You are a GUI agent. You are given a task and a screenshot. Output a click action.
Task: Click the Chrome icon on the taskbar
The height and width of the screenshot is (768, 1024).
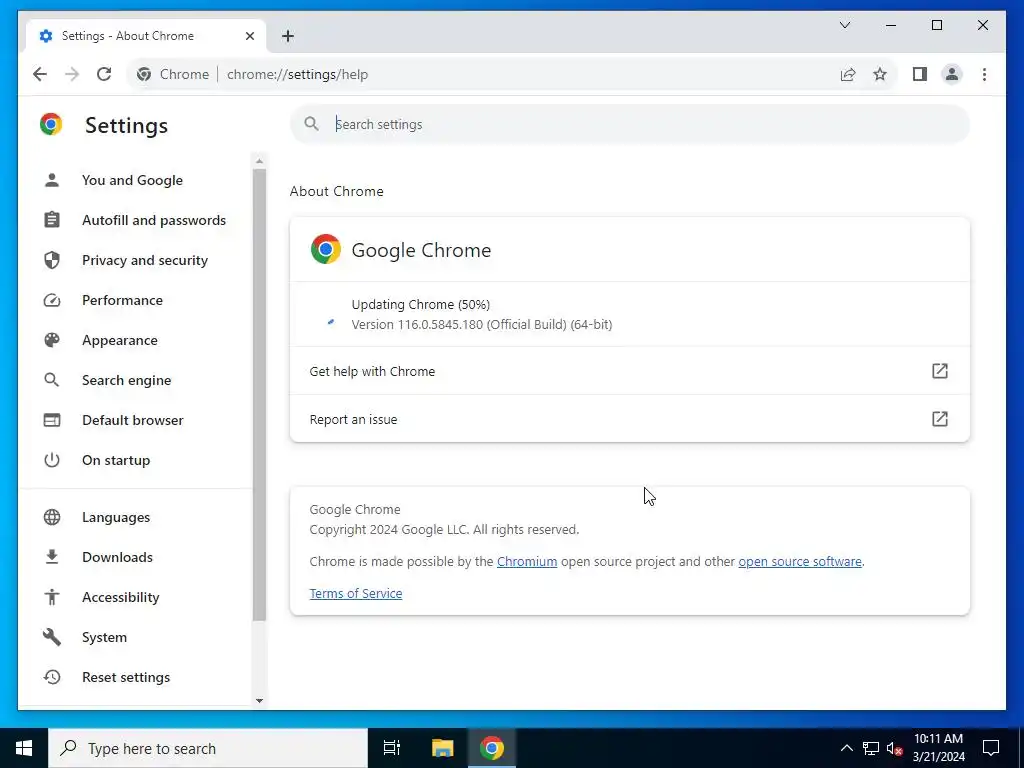pos(492,748)
